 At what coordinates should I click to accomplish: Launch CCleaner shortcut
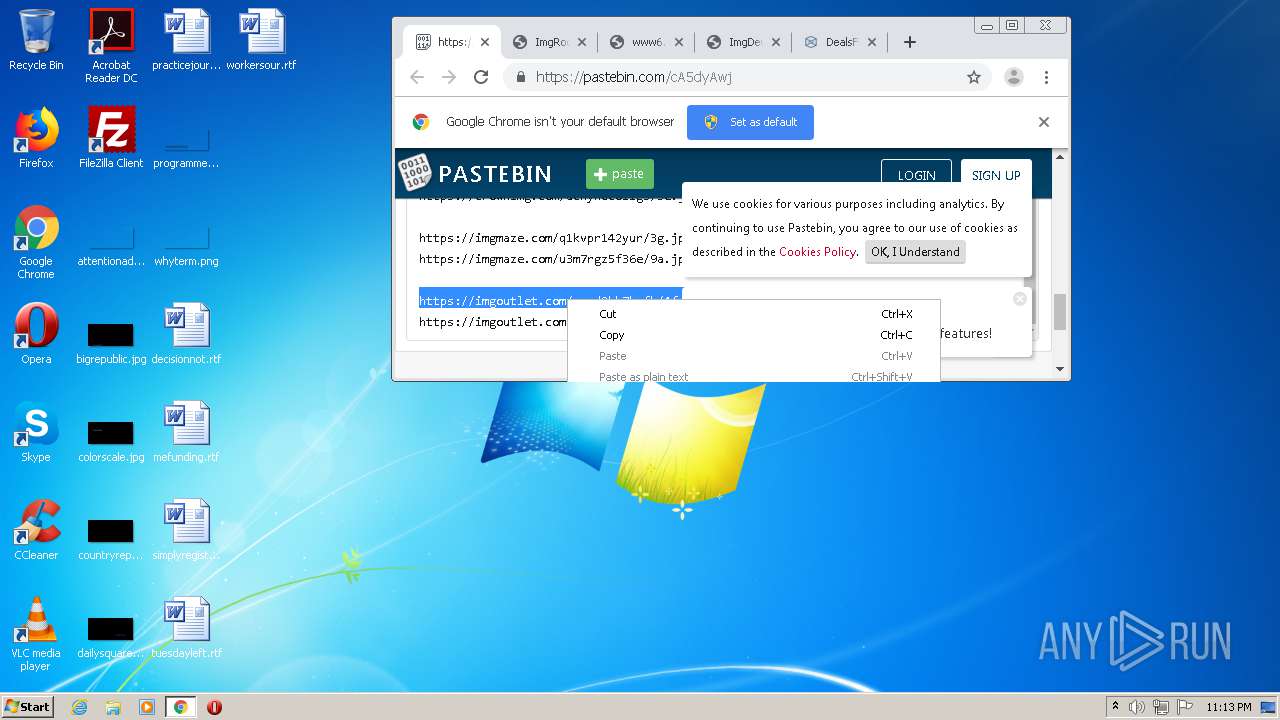point(36,530)
